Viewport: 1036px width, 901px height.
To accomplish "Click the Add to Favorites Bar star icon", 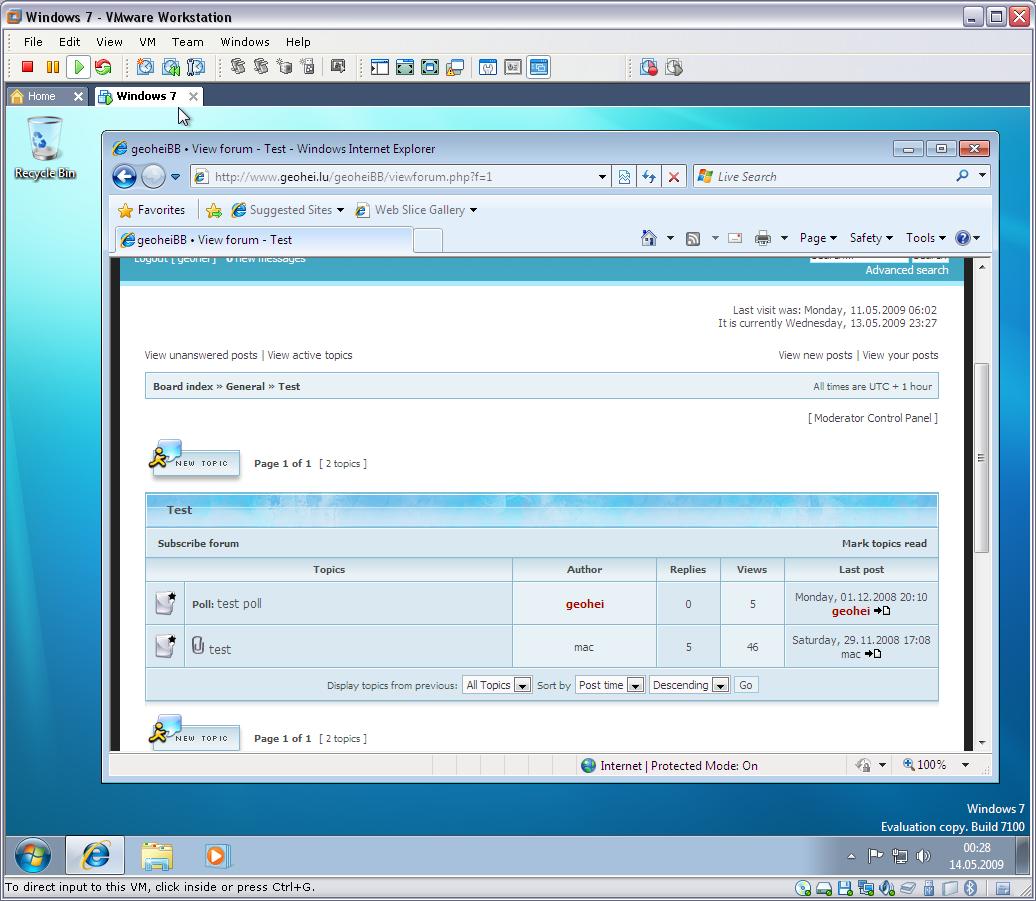I will pyautogui.click(x=213, y=210).
